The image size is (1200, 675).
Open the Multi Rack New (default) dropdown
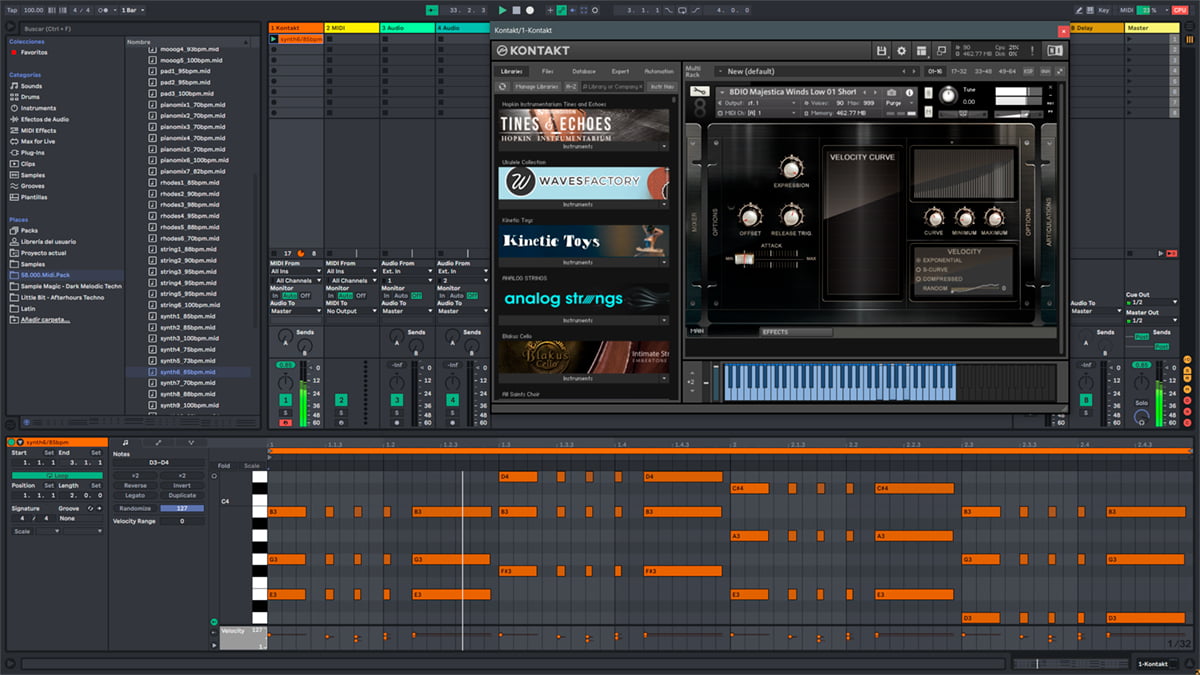pyautogui.click(x=818, y=71)
